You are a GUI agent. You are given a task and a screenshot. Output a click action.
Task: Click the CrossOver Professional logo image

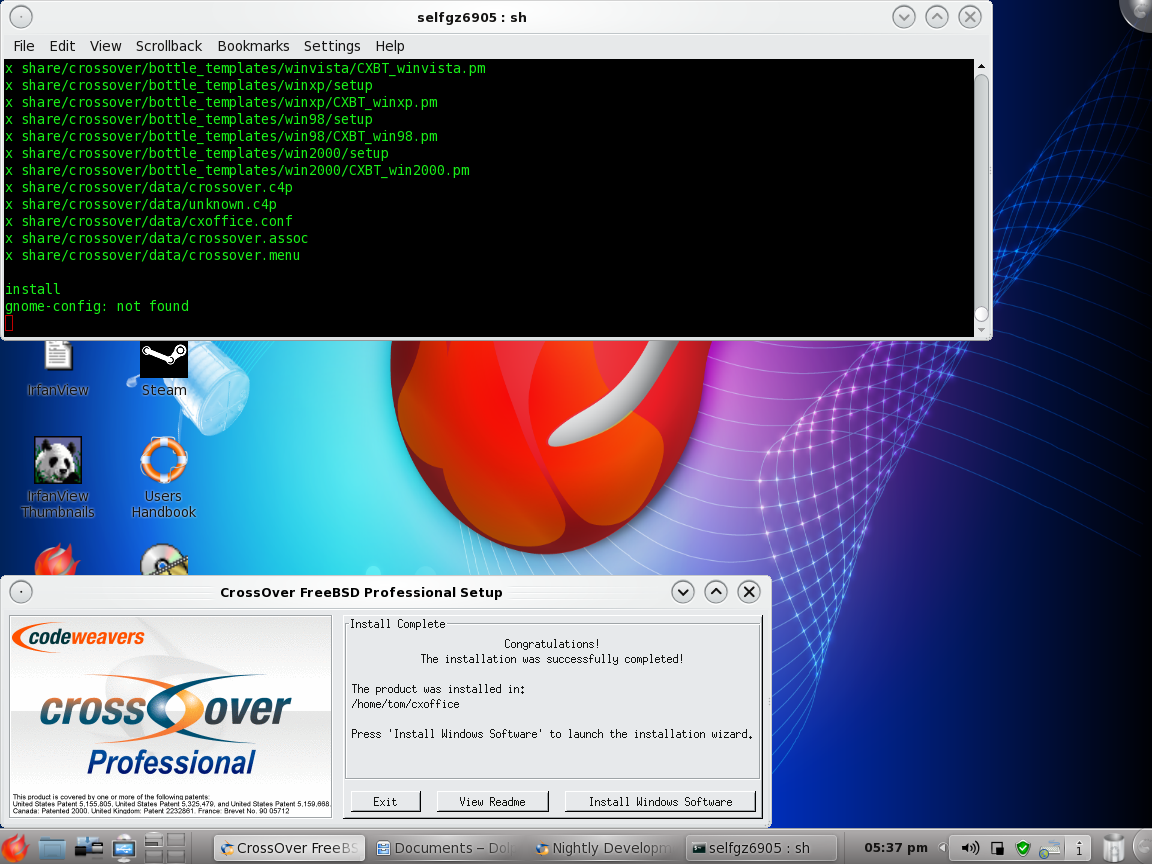pos(170,716)
